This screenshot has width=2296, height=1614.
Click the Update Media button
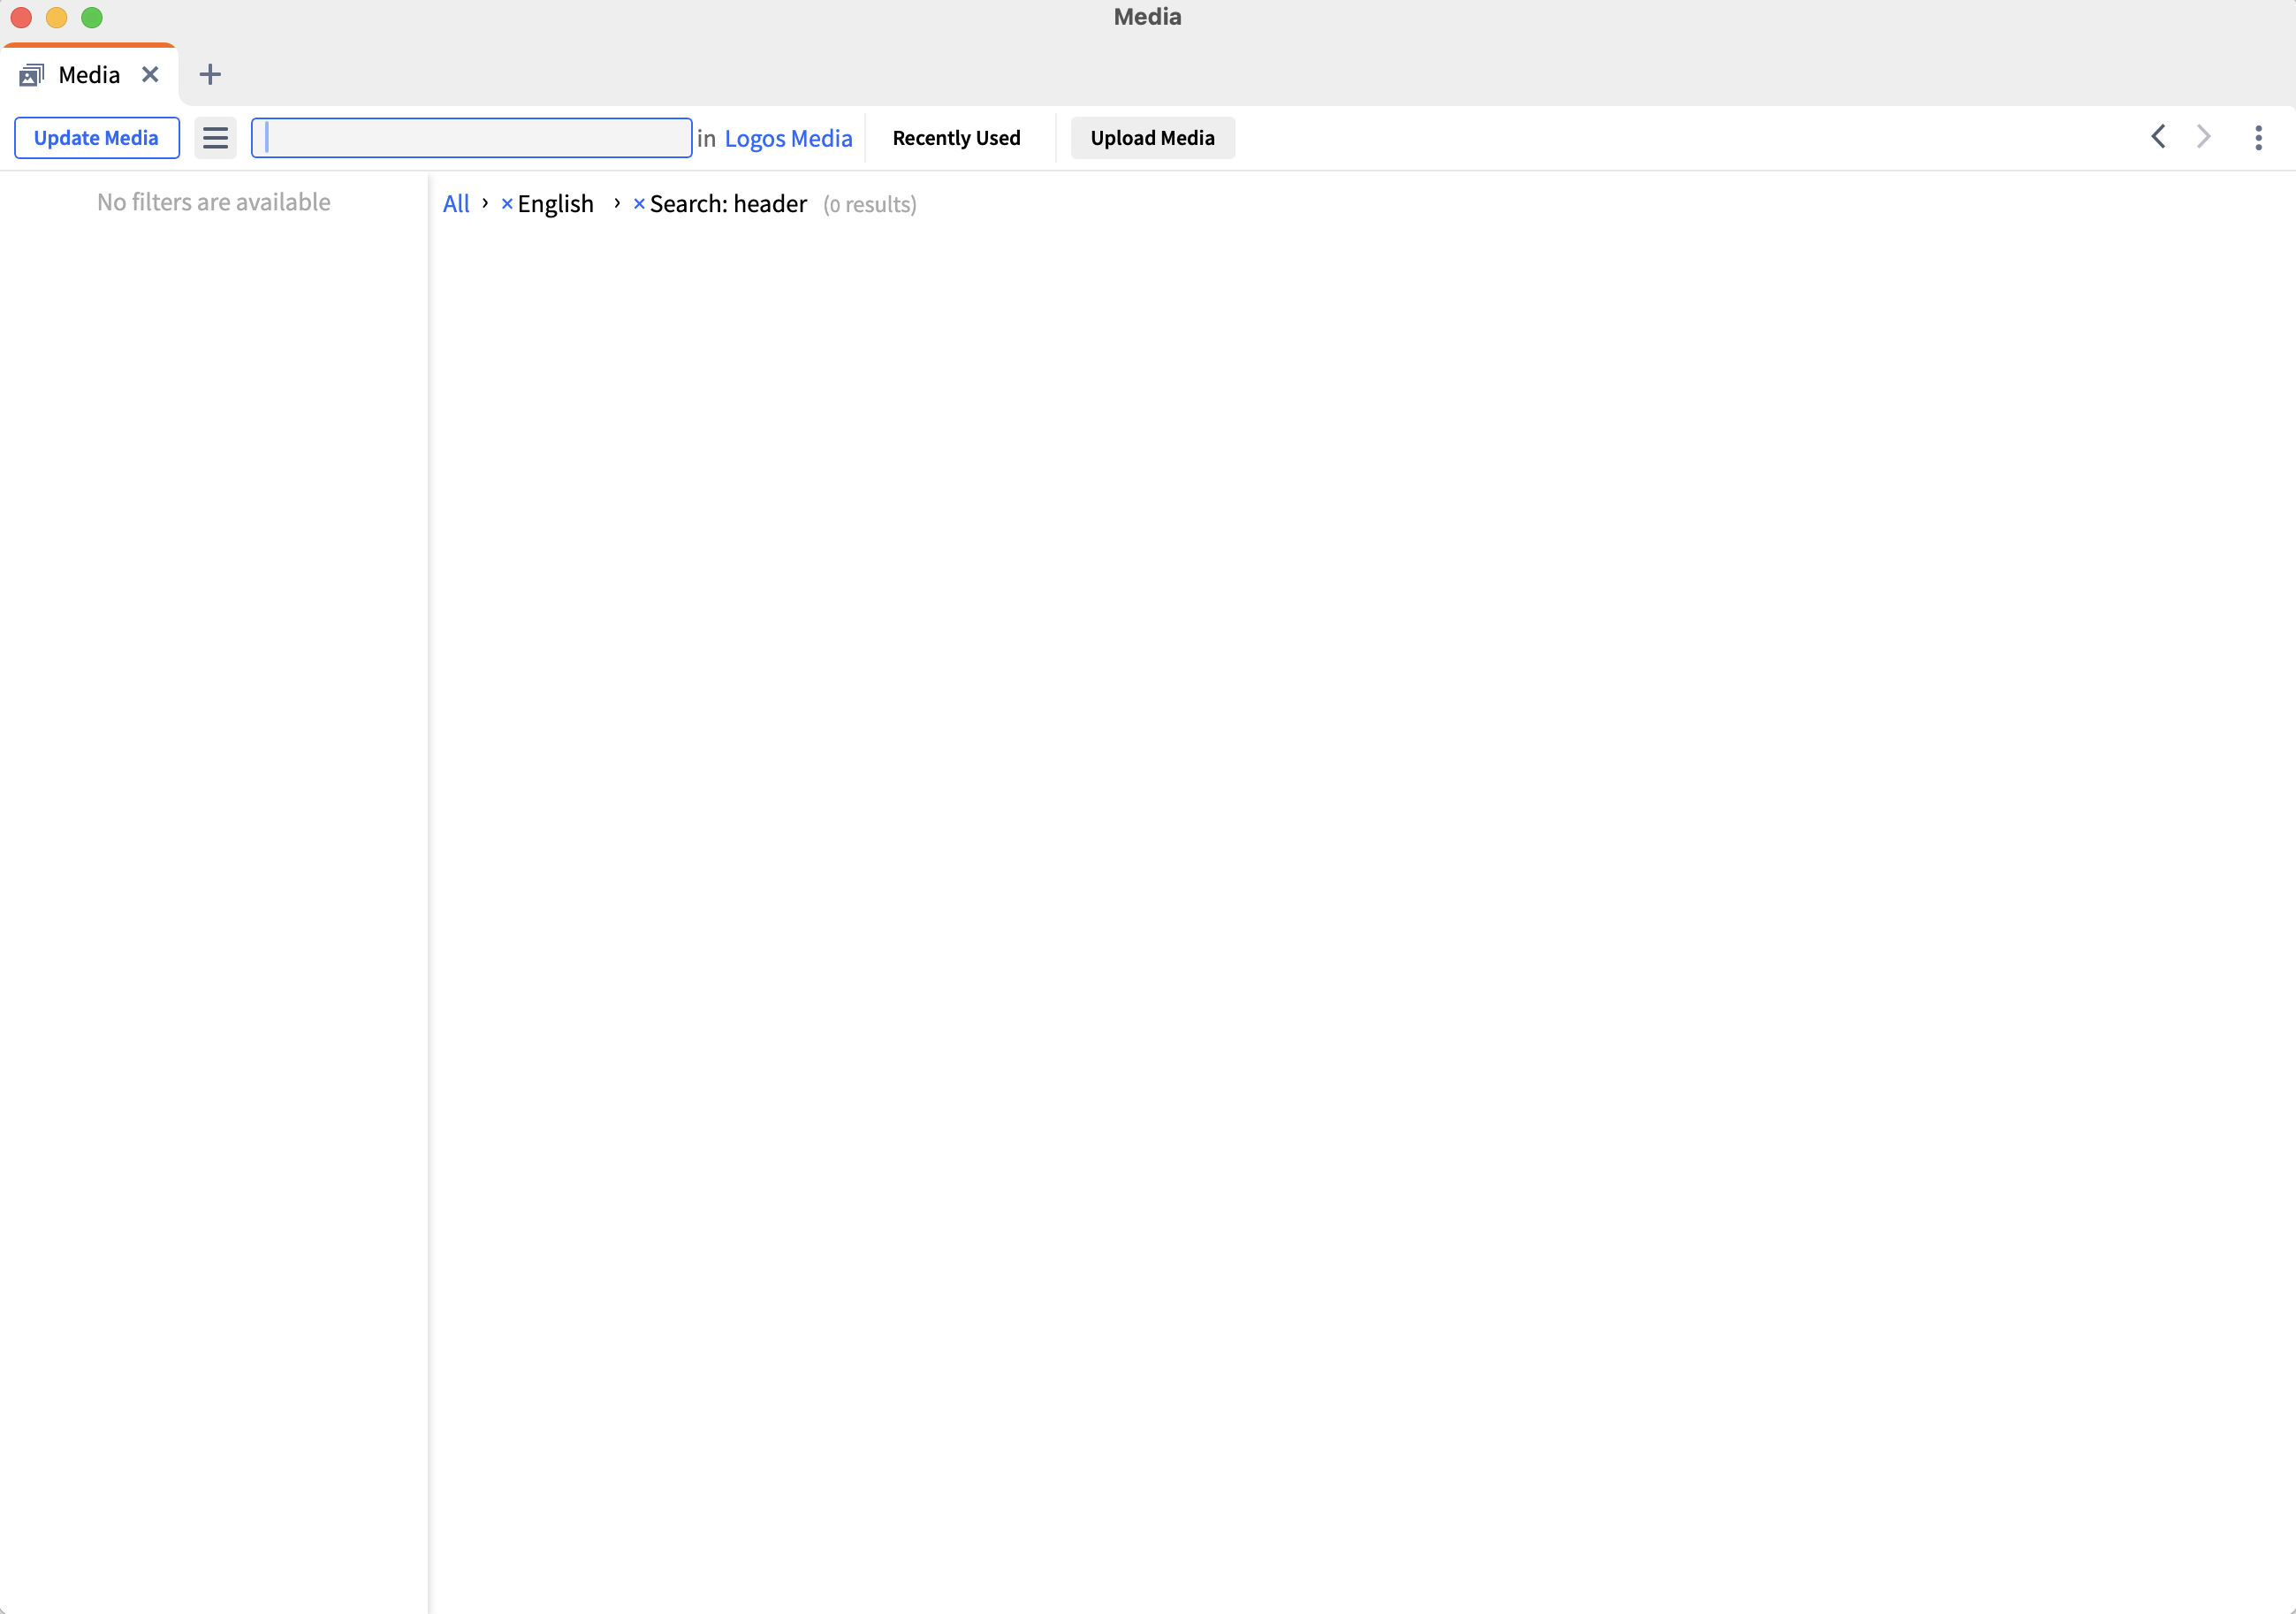96,138
